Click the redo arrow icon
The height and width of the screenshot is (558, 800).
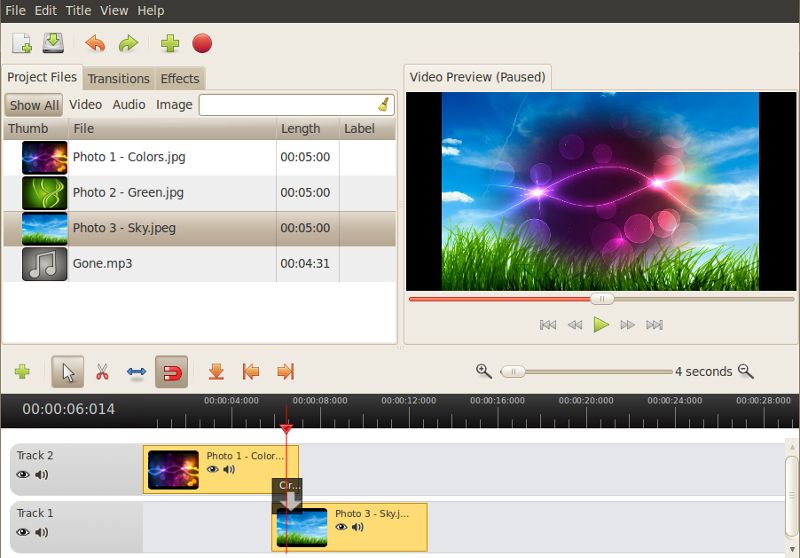tap(128, 43)
